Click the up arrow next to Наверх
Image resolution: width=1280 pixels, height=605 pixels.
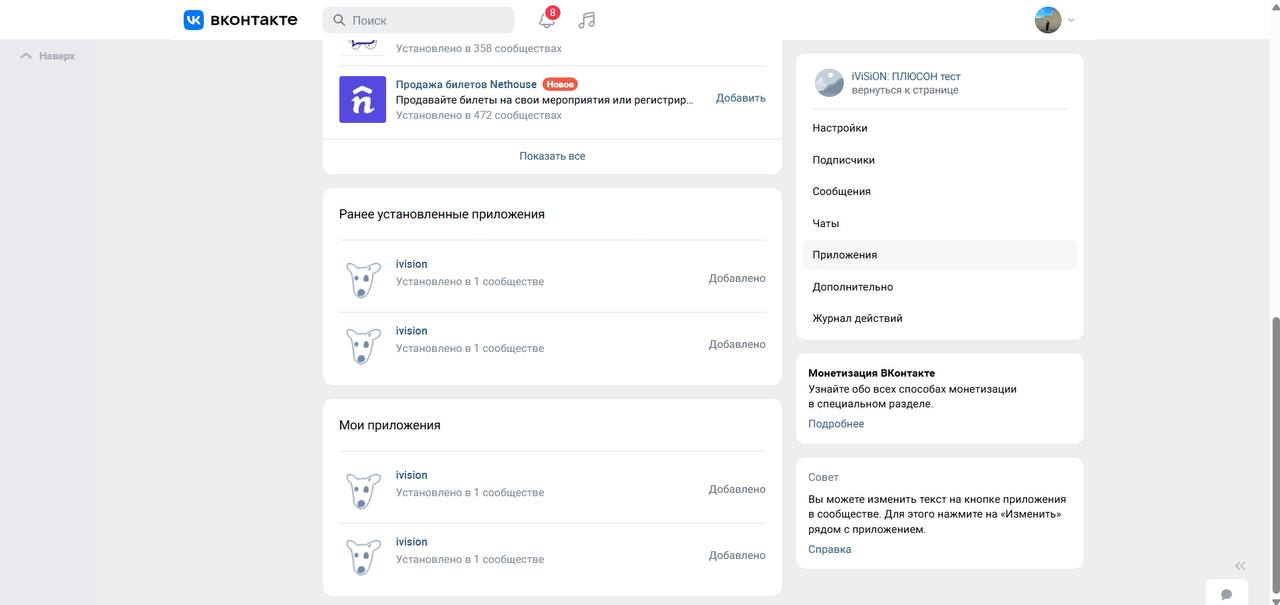pos(27,56)
